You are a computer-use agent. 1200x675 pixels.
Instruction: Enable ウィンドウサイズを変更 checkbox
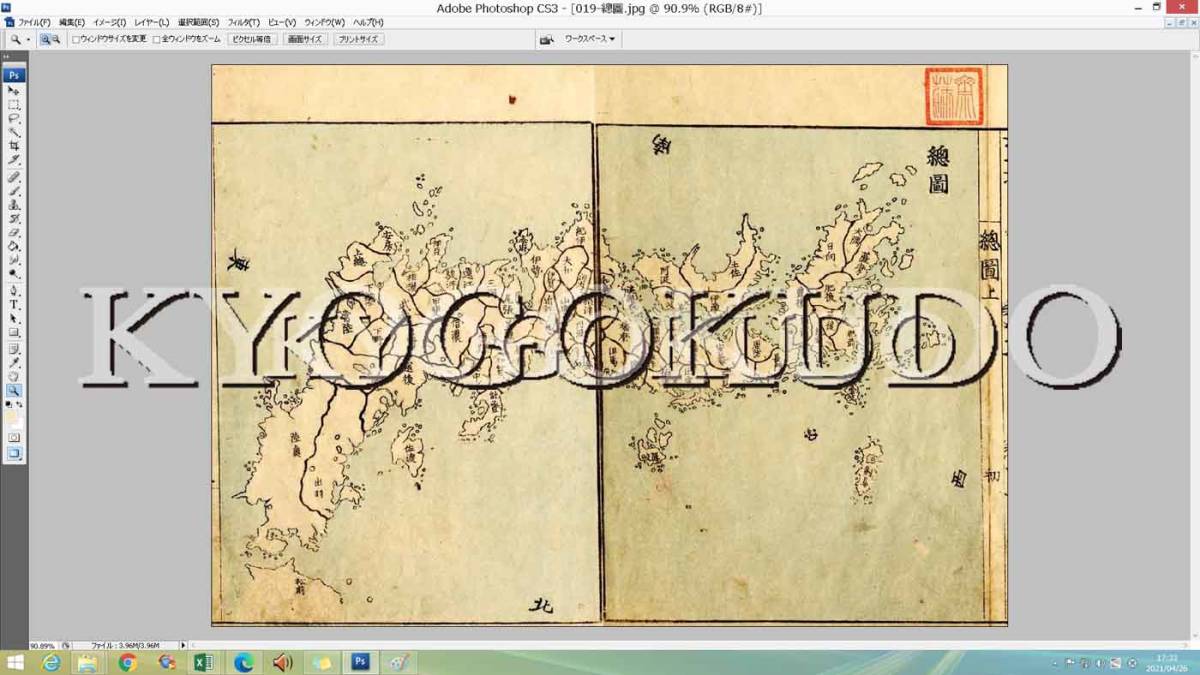coord(77,40)
